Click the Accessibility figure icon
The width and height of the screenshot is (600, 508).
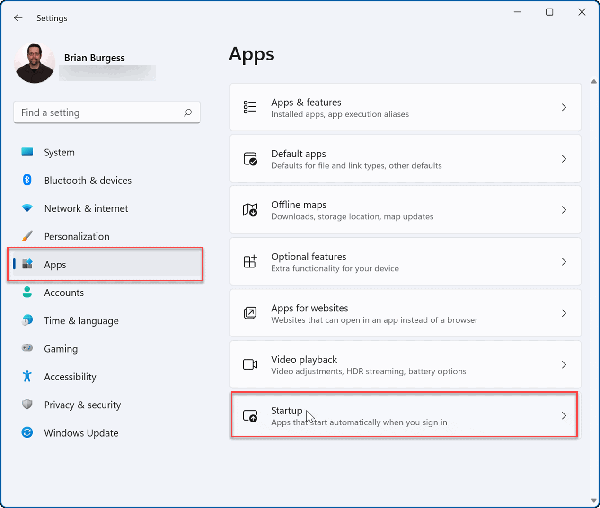tap(27, 376)
